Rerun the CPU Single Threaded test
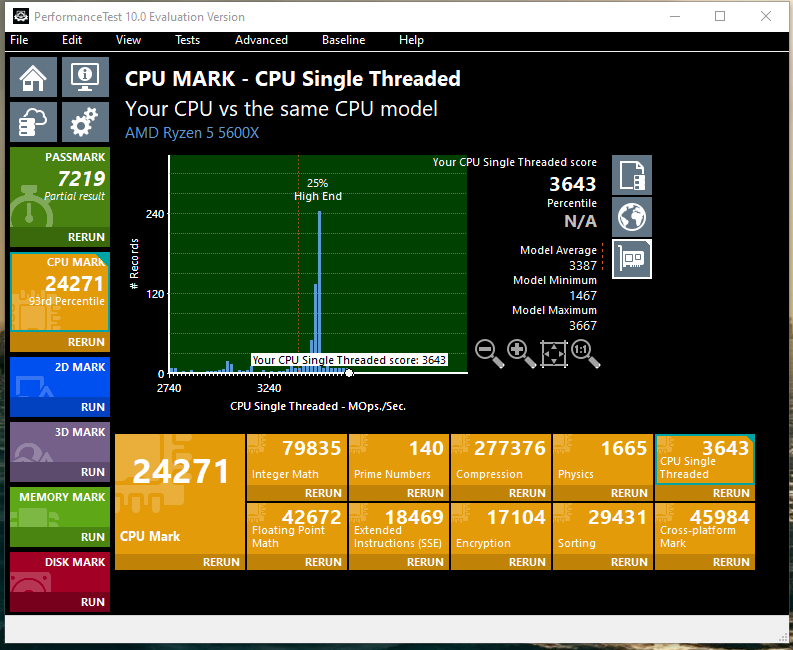 click(705, 493)
